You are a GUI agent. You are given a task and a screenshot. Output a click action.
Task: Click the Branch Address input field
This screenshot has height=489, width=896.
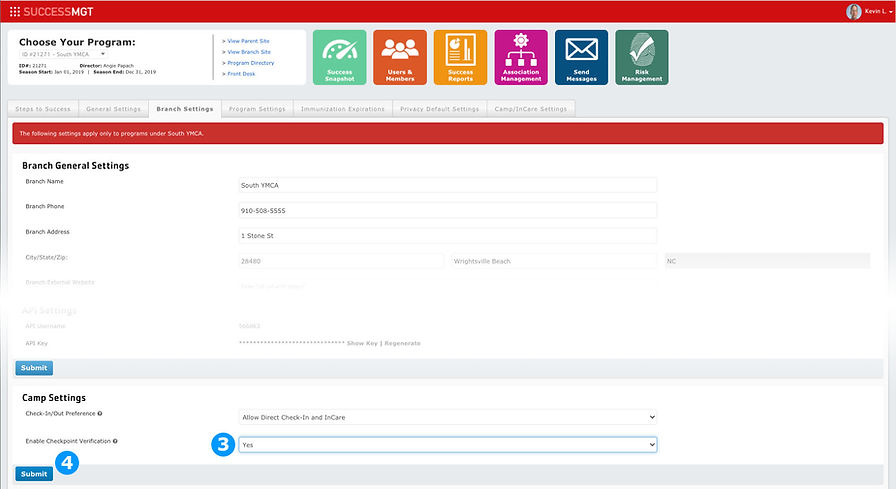448,235
